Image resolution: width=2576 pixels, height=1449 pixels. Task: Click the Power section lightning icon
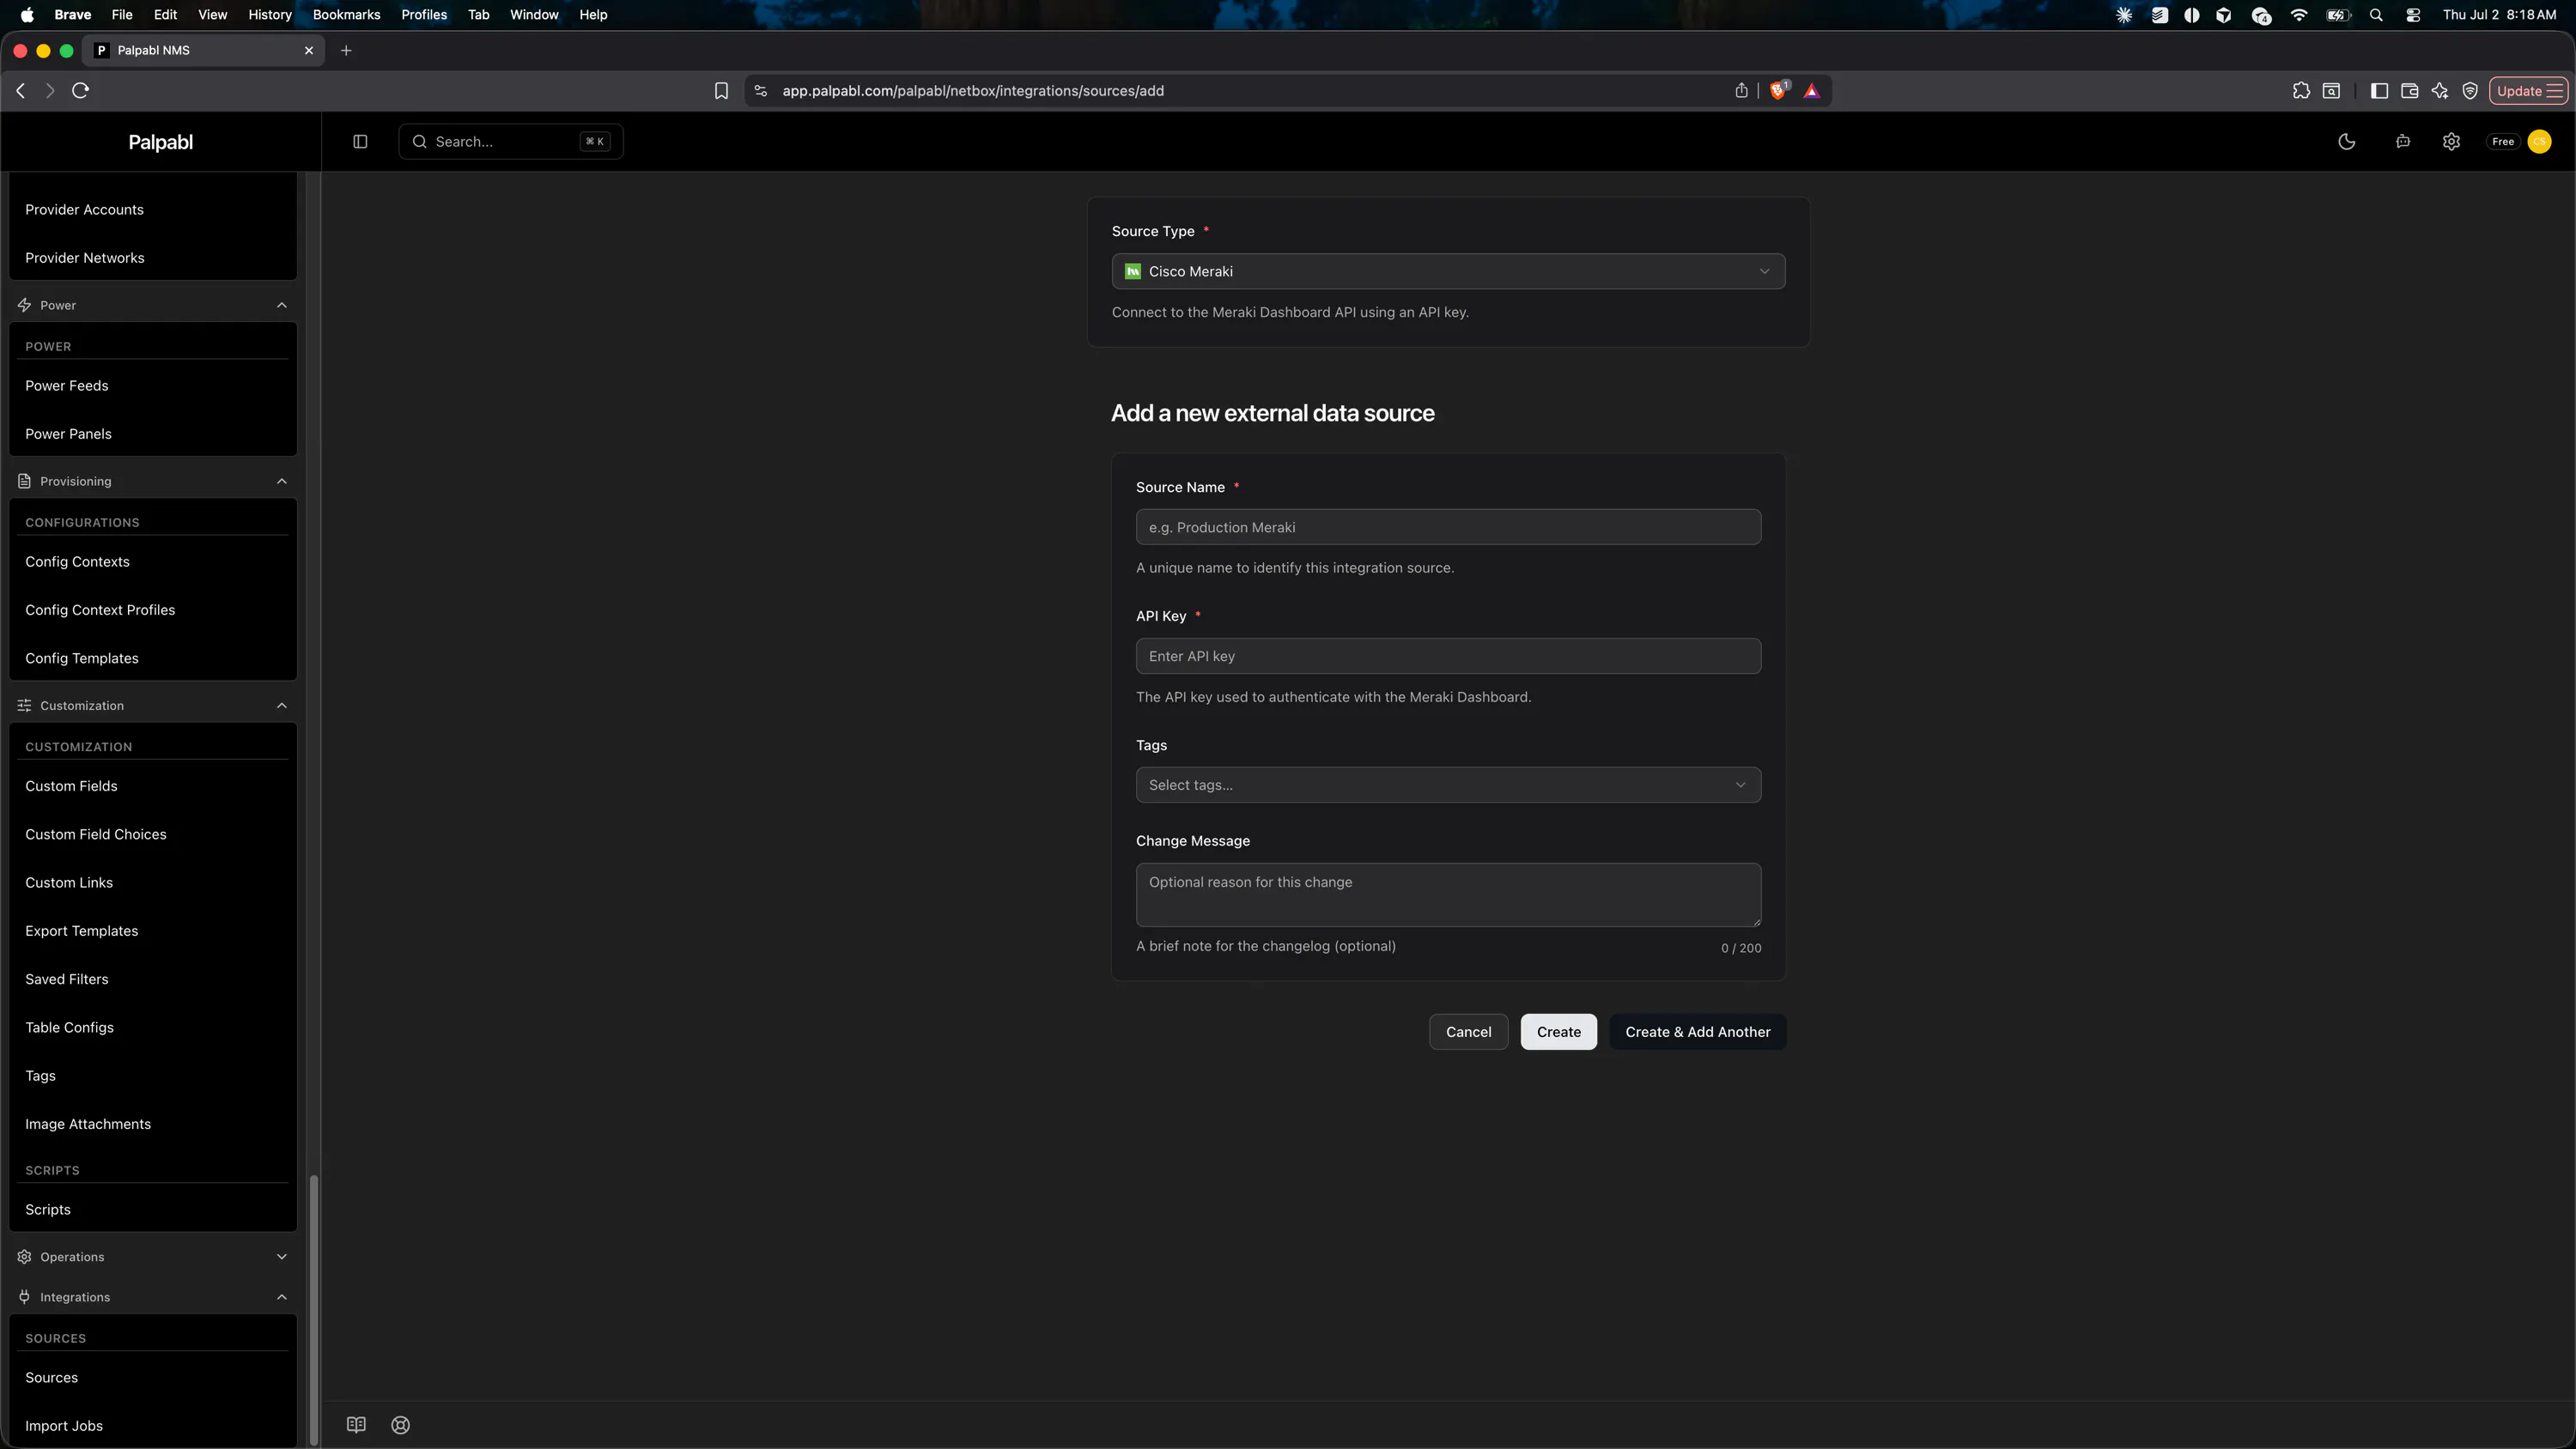[x=24, y=305]
